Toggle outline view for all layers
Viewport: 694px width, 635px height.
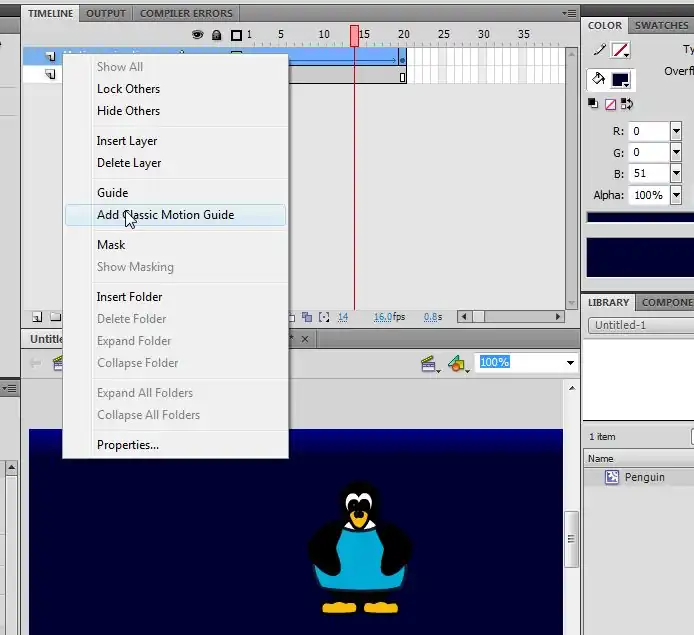point(235,35)
